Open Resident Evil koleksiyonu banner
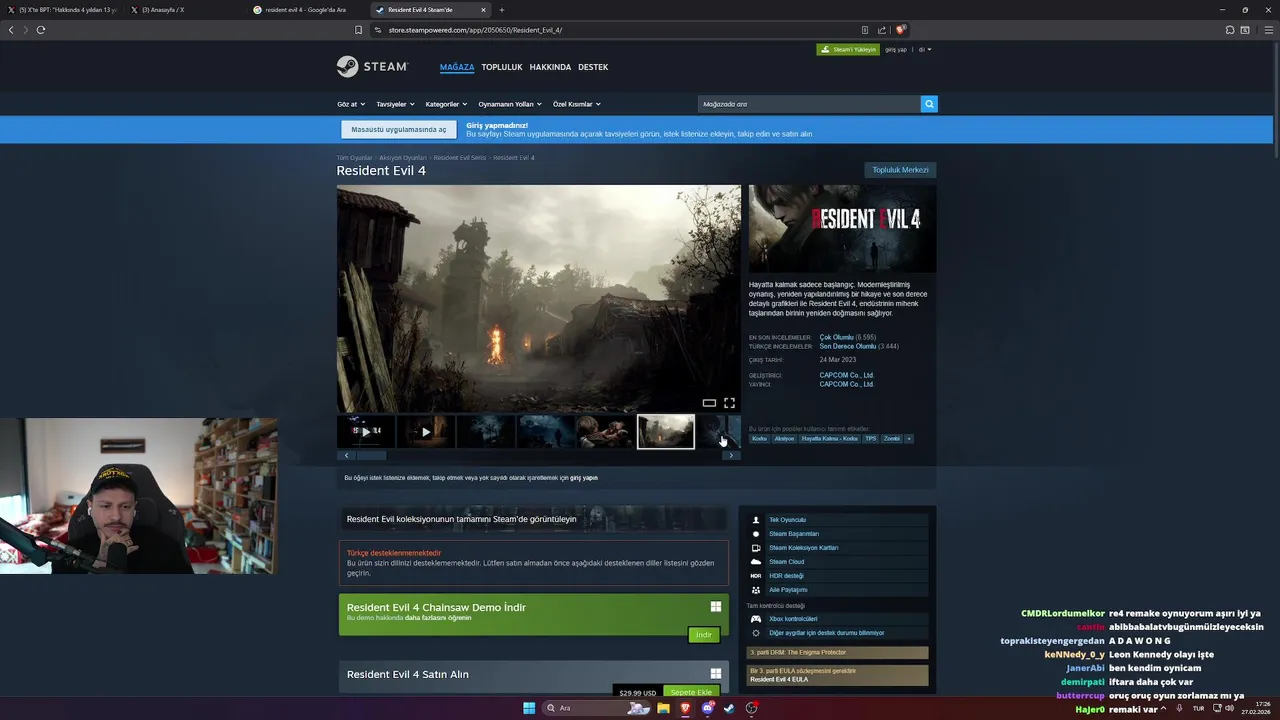 click(x=533, y=519)
